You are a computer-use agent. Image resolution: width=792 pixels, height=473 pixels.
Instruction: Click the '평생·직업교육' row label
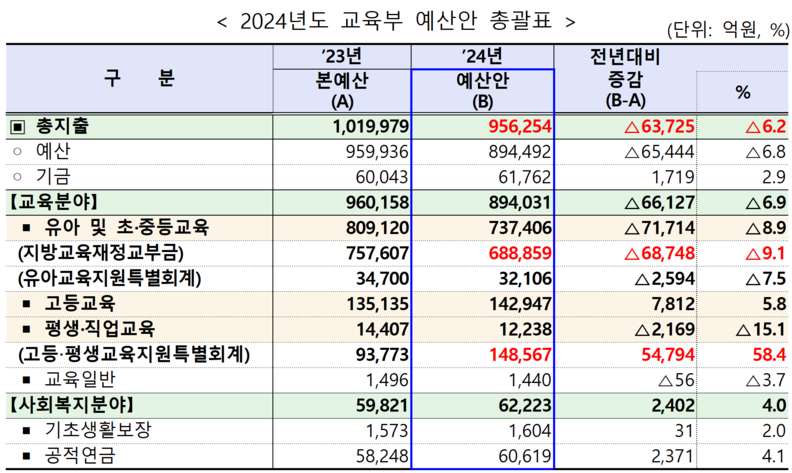[x=100, y=328]
